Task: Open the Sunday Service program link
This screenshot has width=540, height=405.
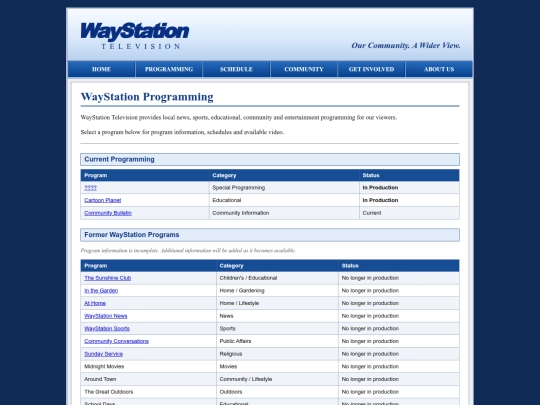Action: point(103,354)
